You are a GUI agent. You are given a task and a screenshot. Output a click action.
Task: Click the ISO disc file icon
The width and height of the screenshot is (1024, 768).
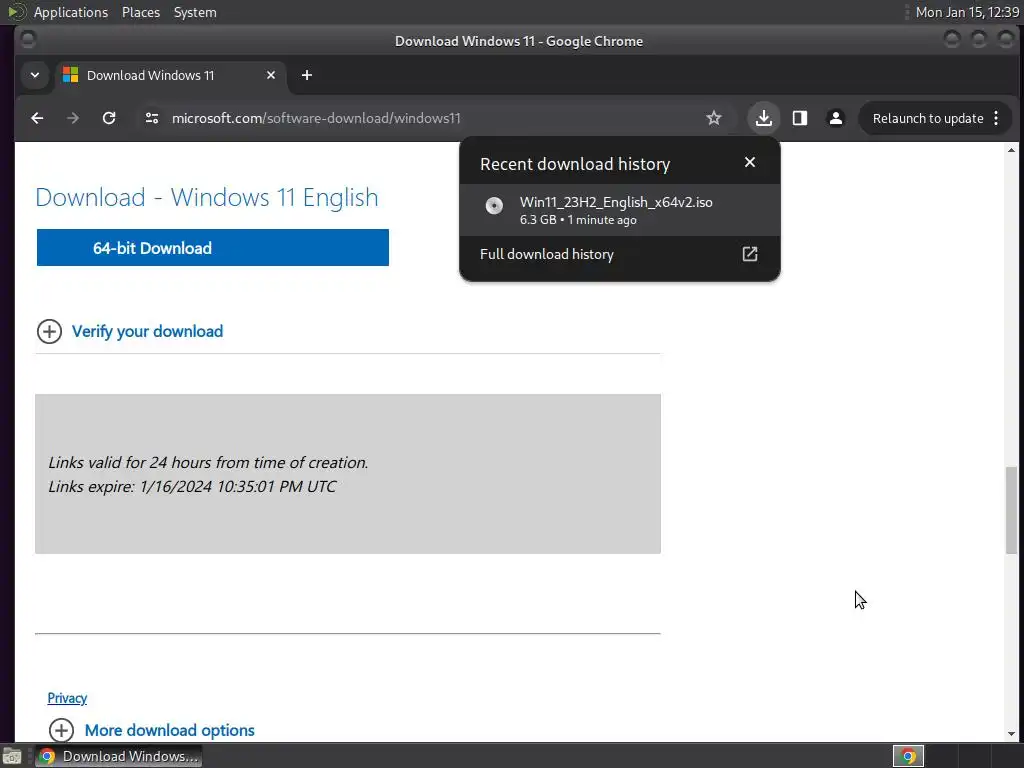point(494,206)
